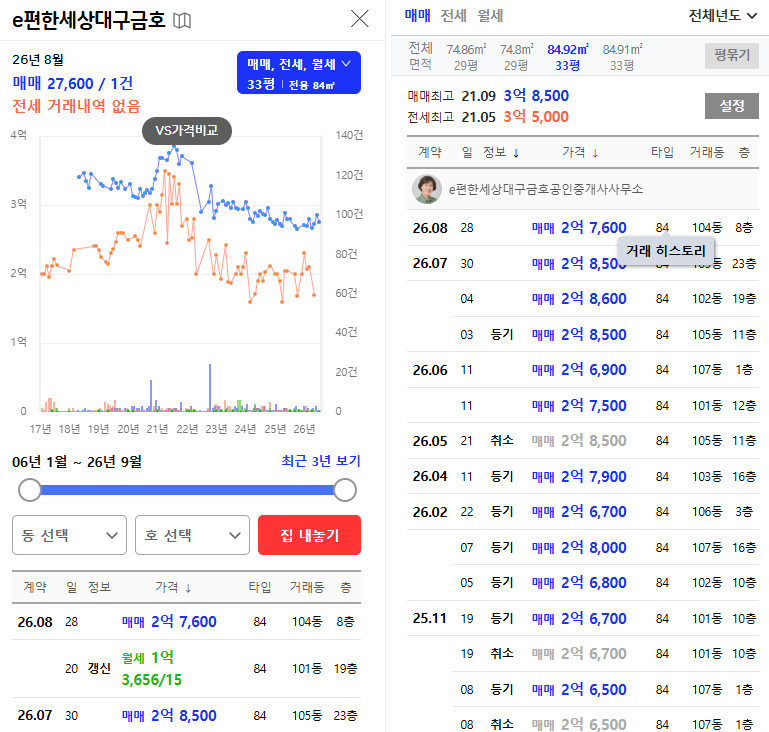Click the gray 설정 button
This screenshot has height=732, width=769.
coord(732,105)
